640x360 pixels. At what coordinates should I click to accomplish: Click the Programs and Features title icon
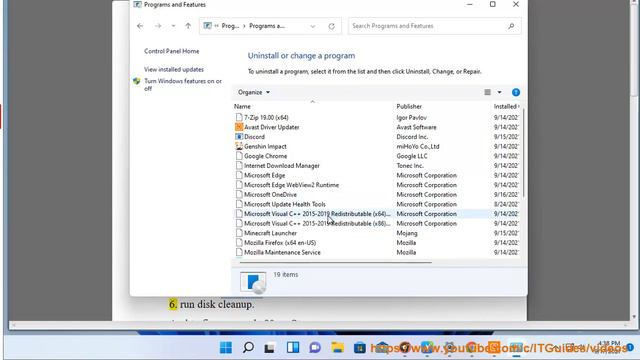pyautogui.click(x=138, y=4)
